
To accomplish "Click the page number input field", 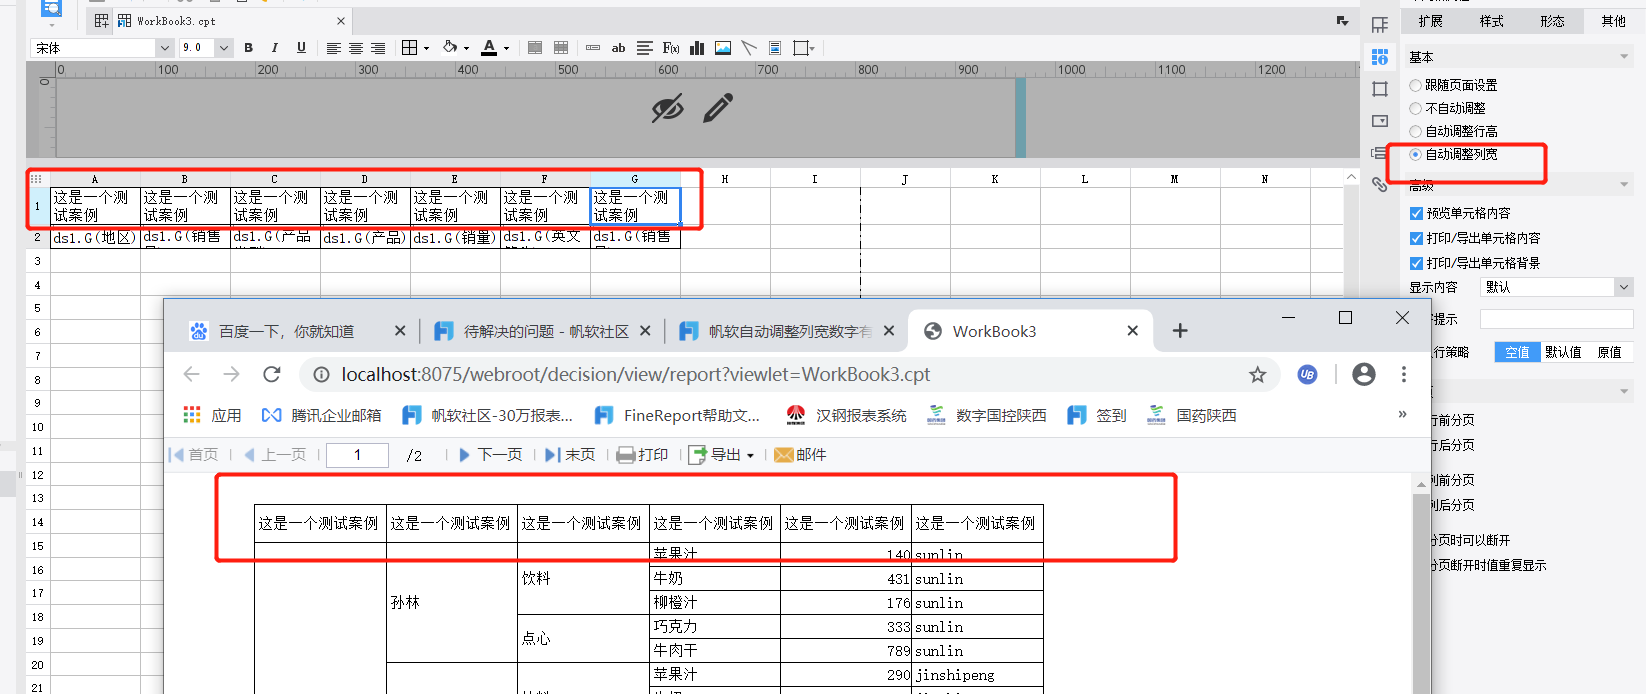I will tap(357, 455).
